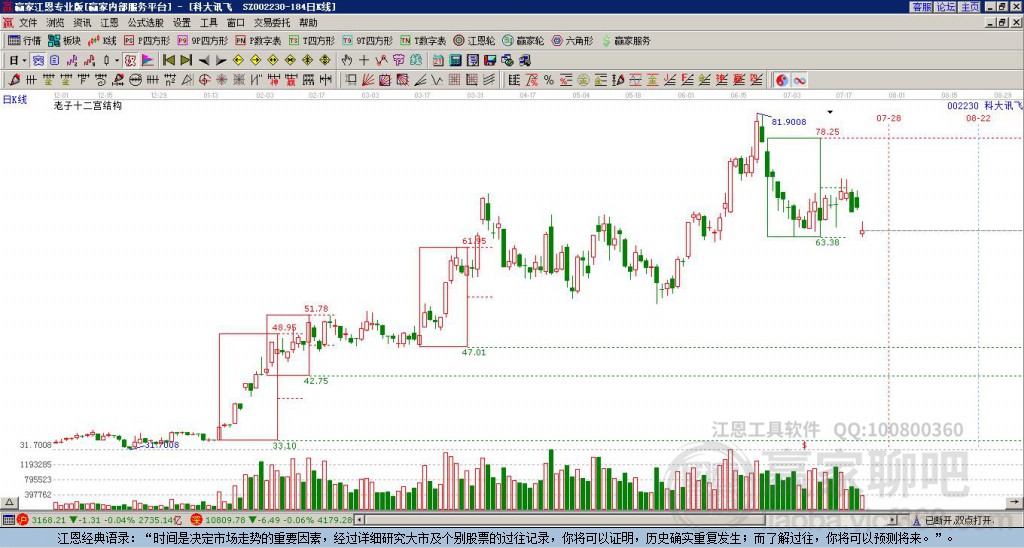Jump to last bar icon
1024x548 pixels.
(186, 61)
